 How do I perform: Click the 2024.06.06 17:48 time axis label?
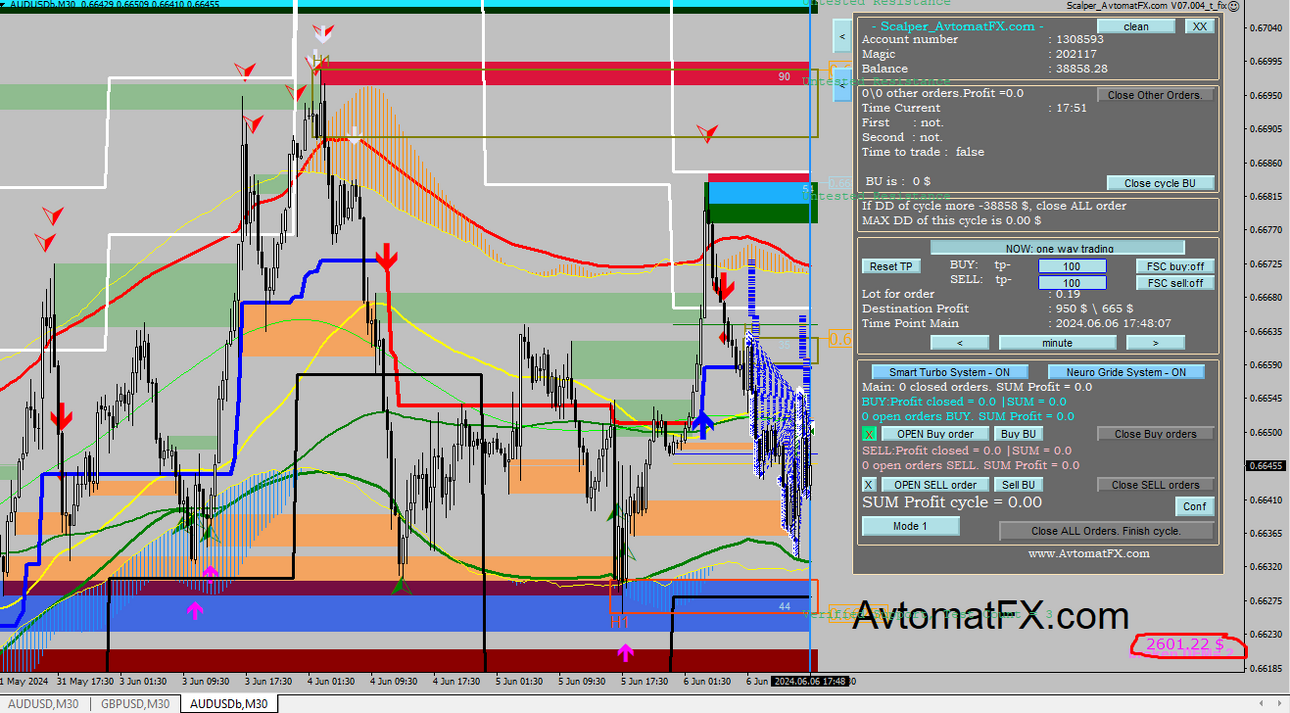click(810, 681)
